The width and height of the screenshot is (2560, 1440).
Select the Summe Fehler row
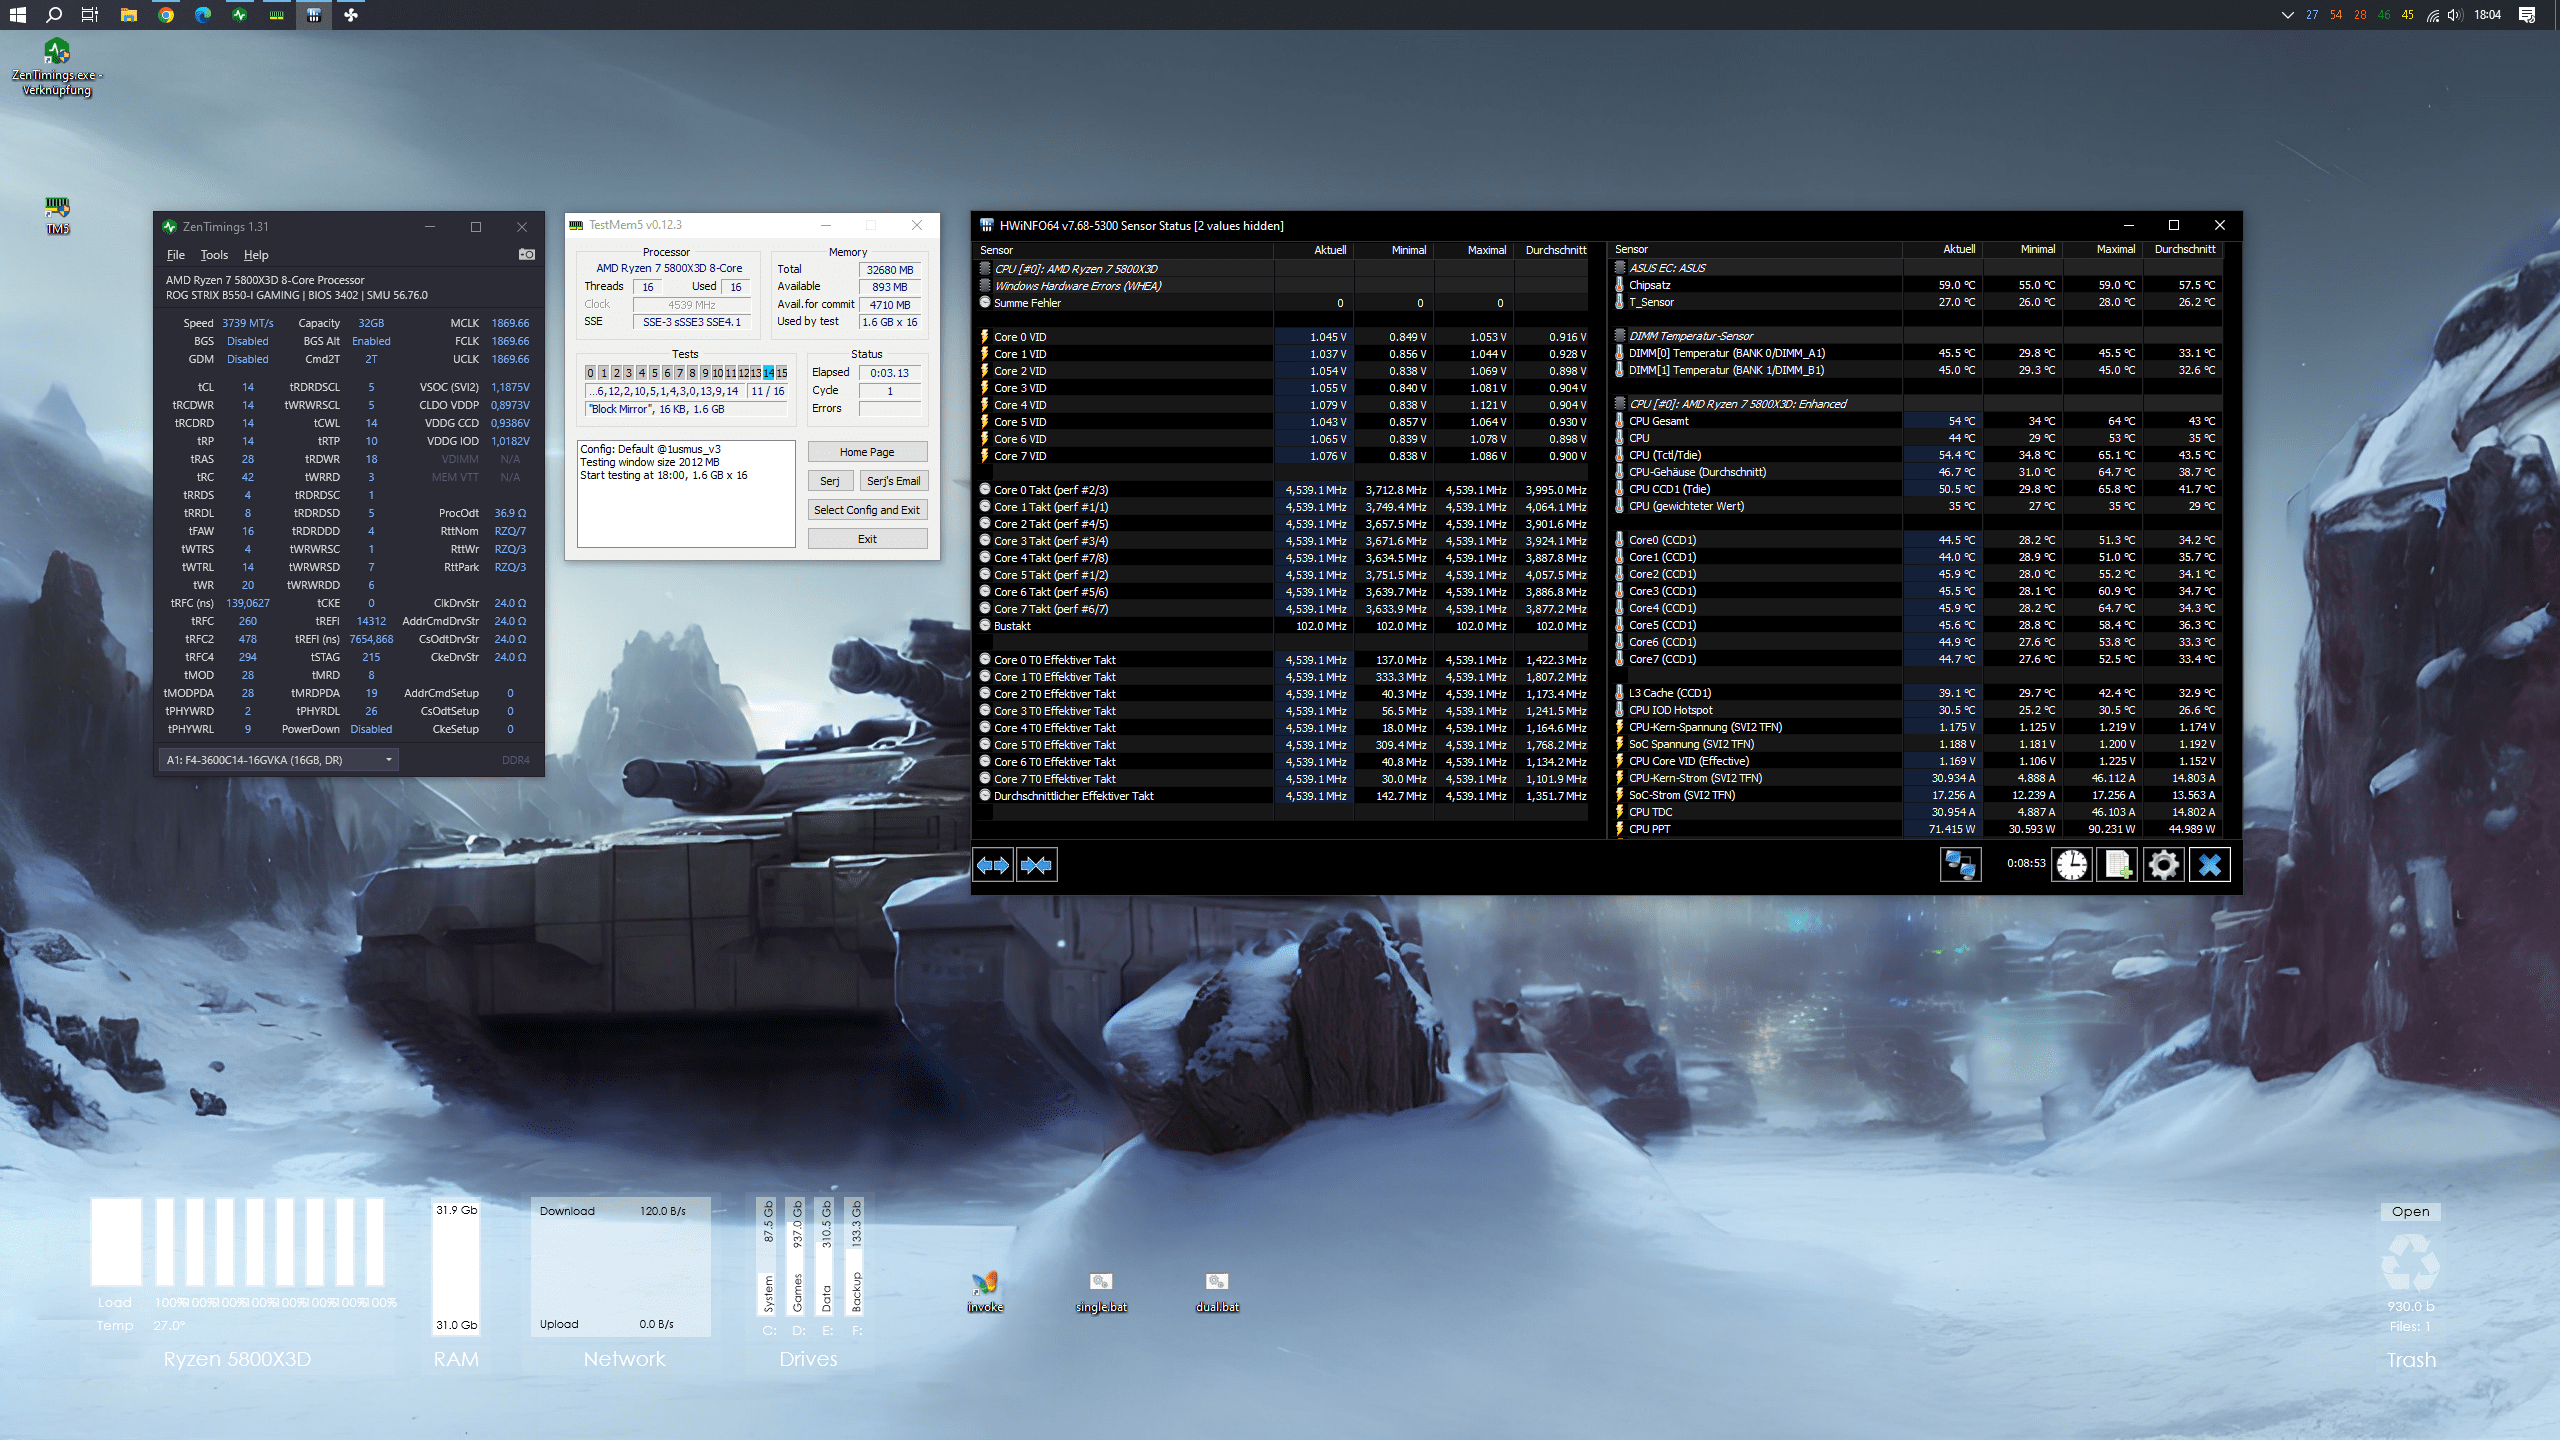click(1282, 303)
